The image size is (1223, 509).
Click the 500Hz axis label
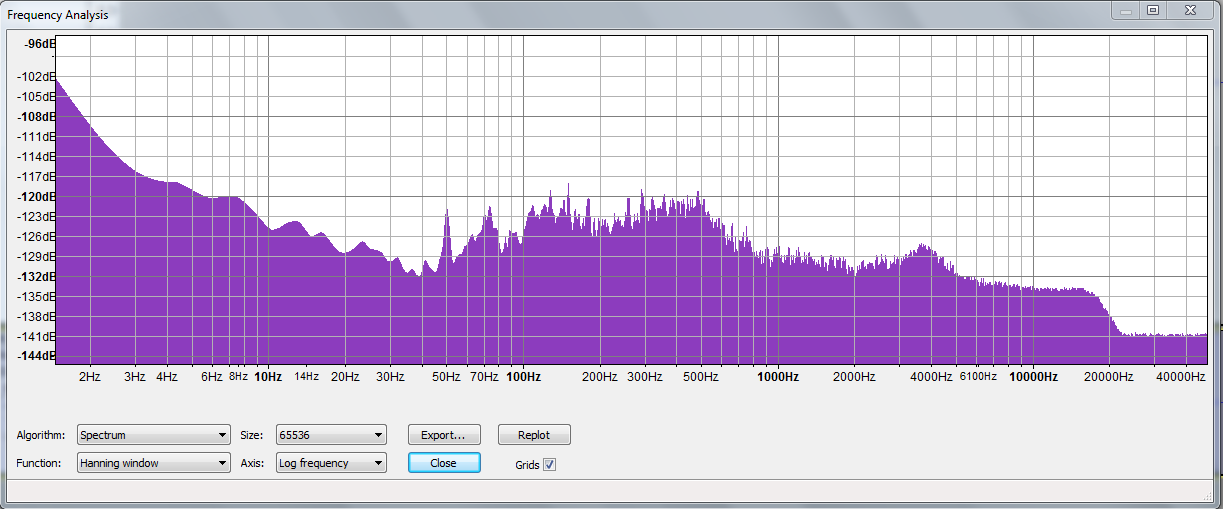point(701,377)
